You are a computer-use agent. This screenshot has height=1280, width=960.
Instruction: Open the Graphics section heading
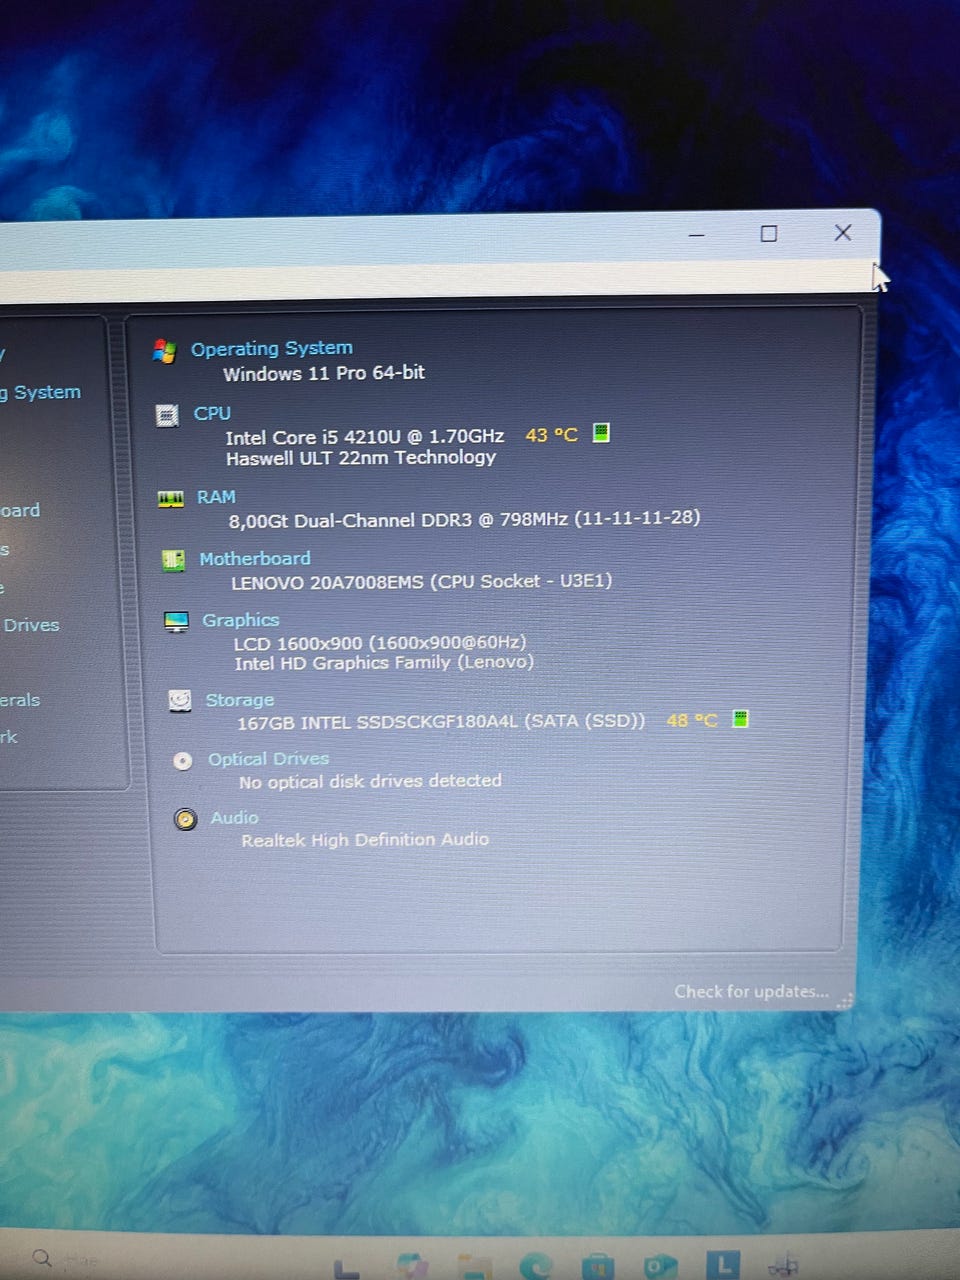241,620
